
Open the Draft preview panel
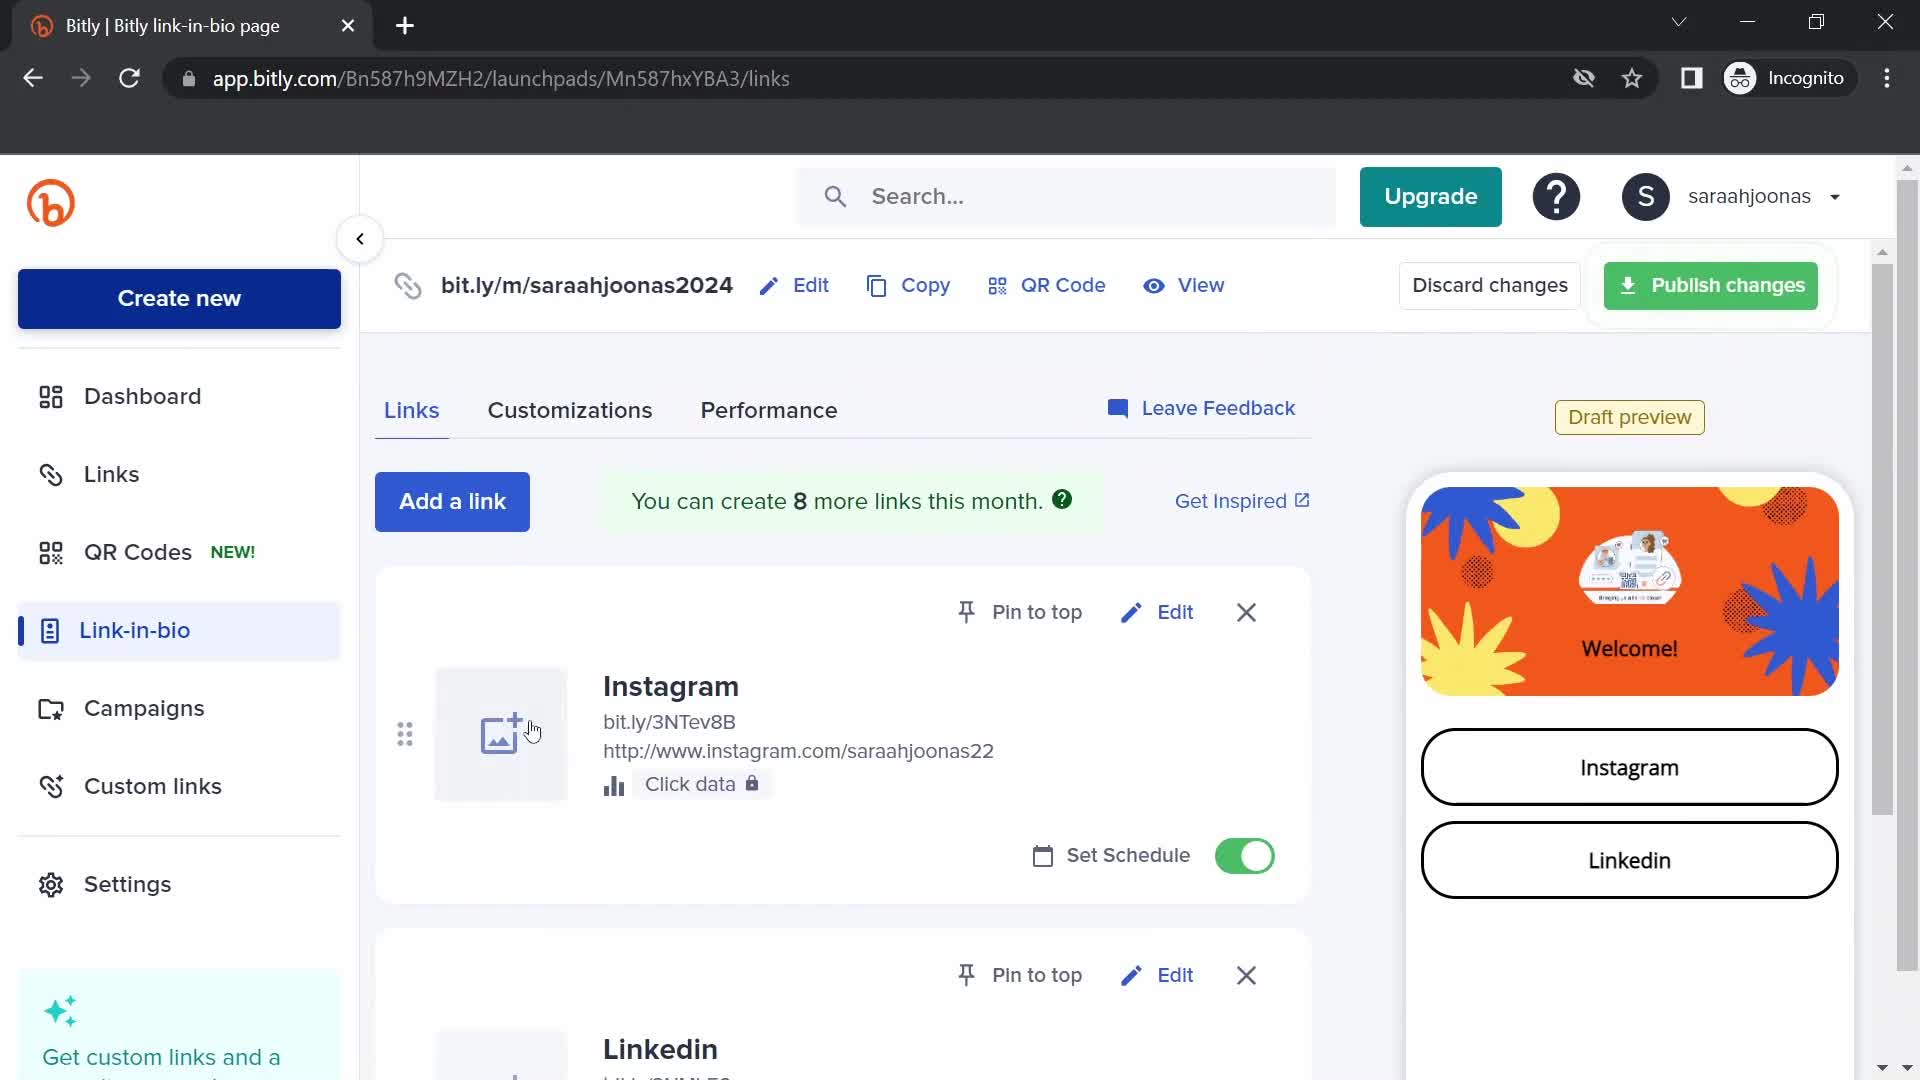[1631, 417]
